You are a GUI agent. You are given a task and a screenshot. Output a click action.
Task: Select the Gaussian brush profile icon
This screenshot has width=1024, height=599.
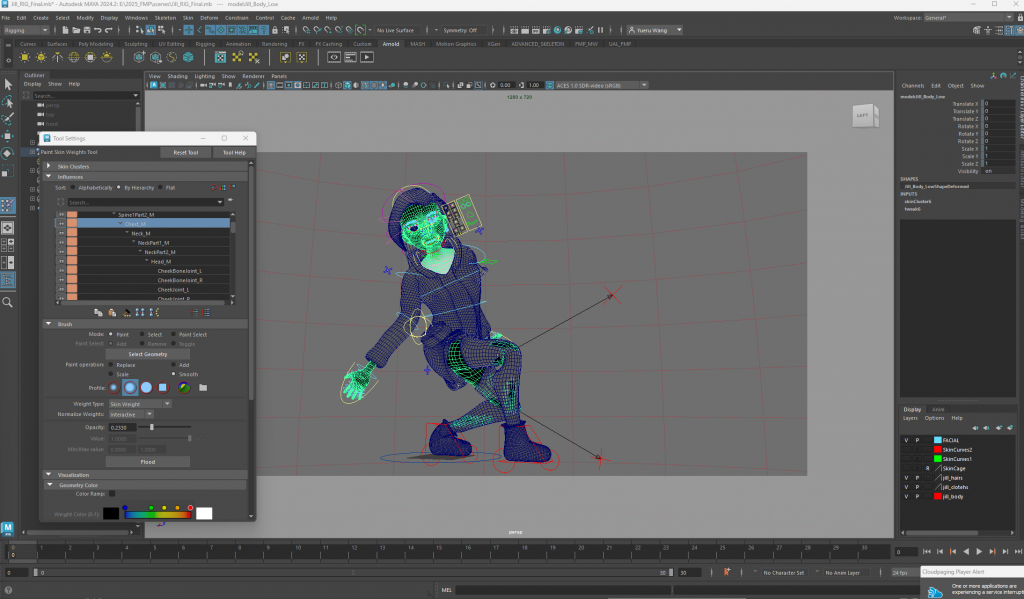point(112,387)
